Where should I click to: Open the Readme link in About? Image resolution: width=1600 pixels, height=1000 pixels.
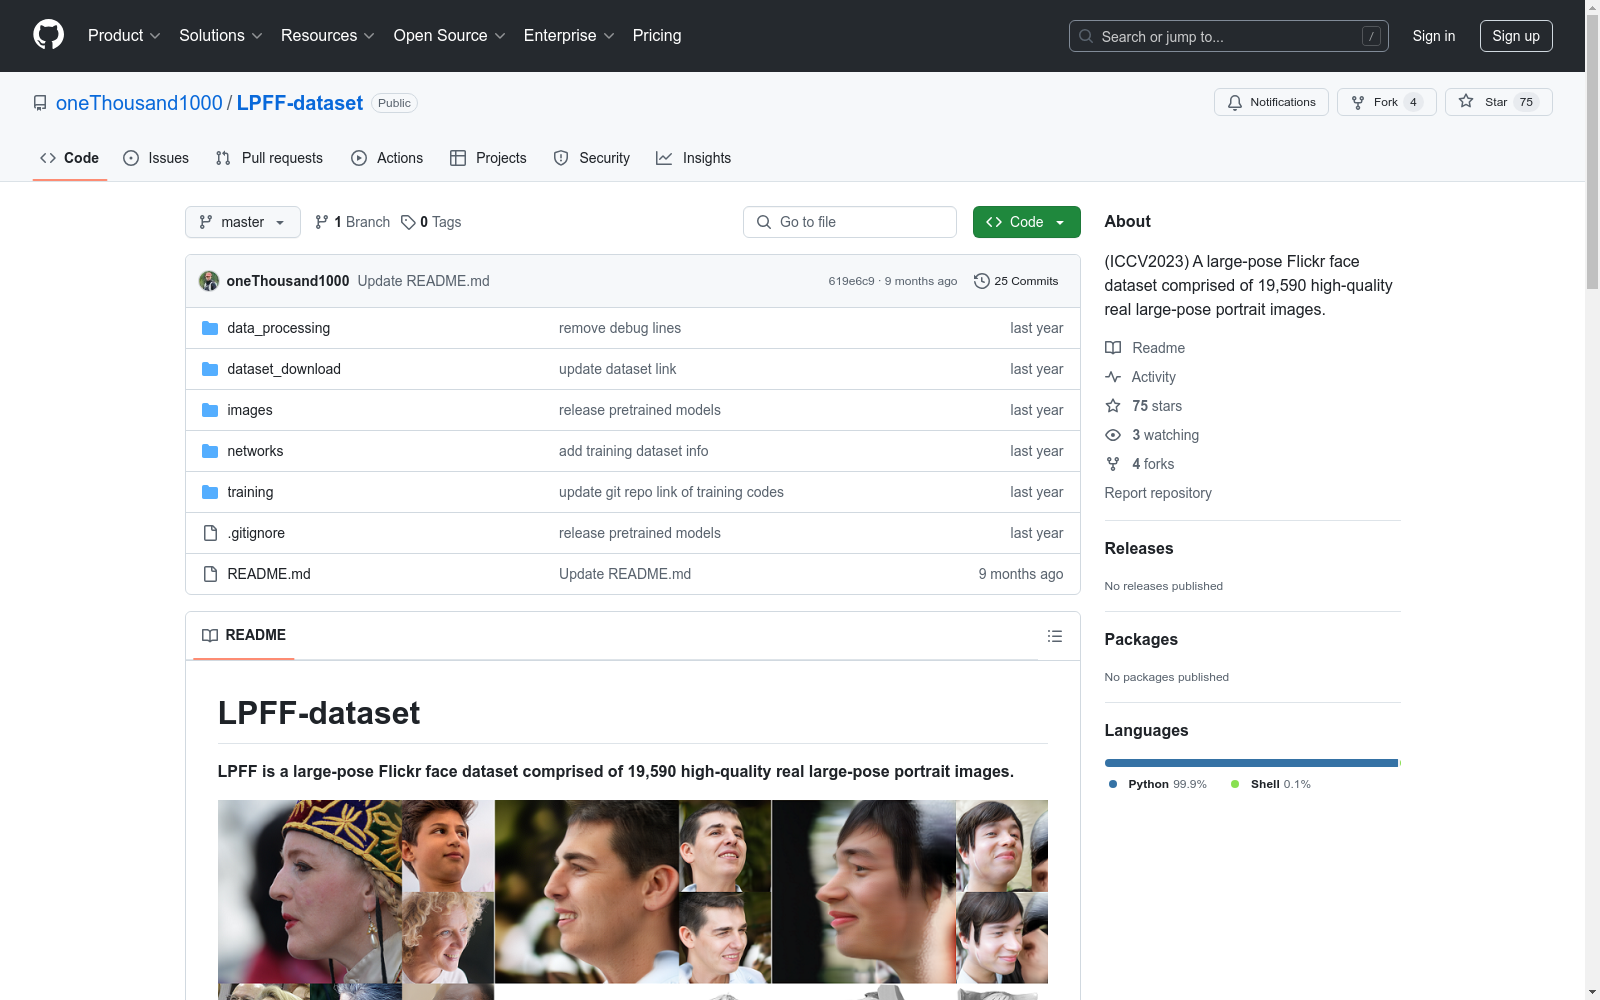pyautogui.click(x=1145, y=348)
